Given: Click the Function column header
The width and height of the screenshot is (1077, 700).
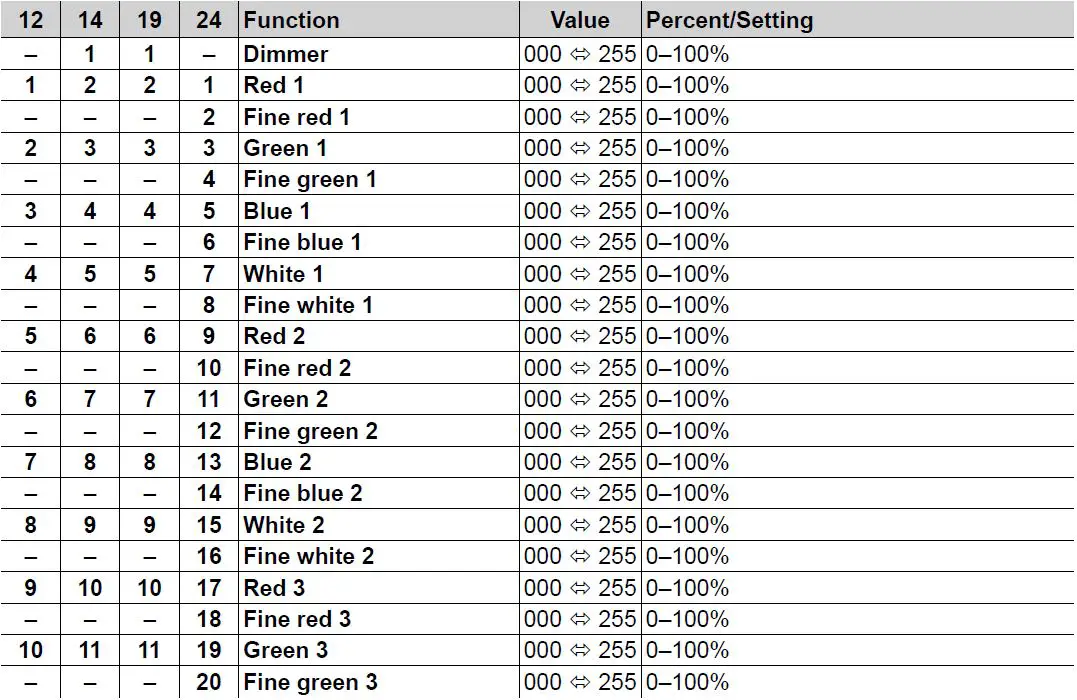Looking at the screenshot, I should (x=291, y=21).
